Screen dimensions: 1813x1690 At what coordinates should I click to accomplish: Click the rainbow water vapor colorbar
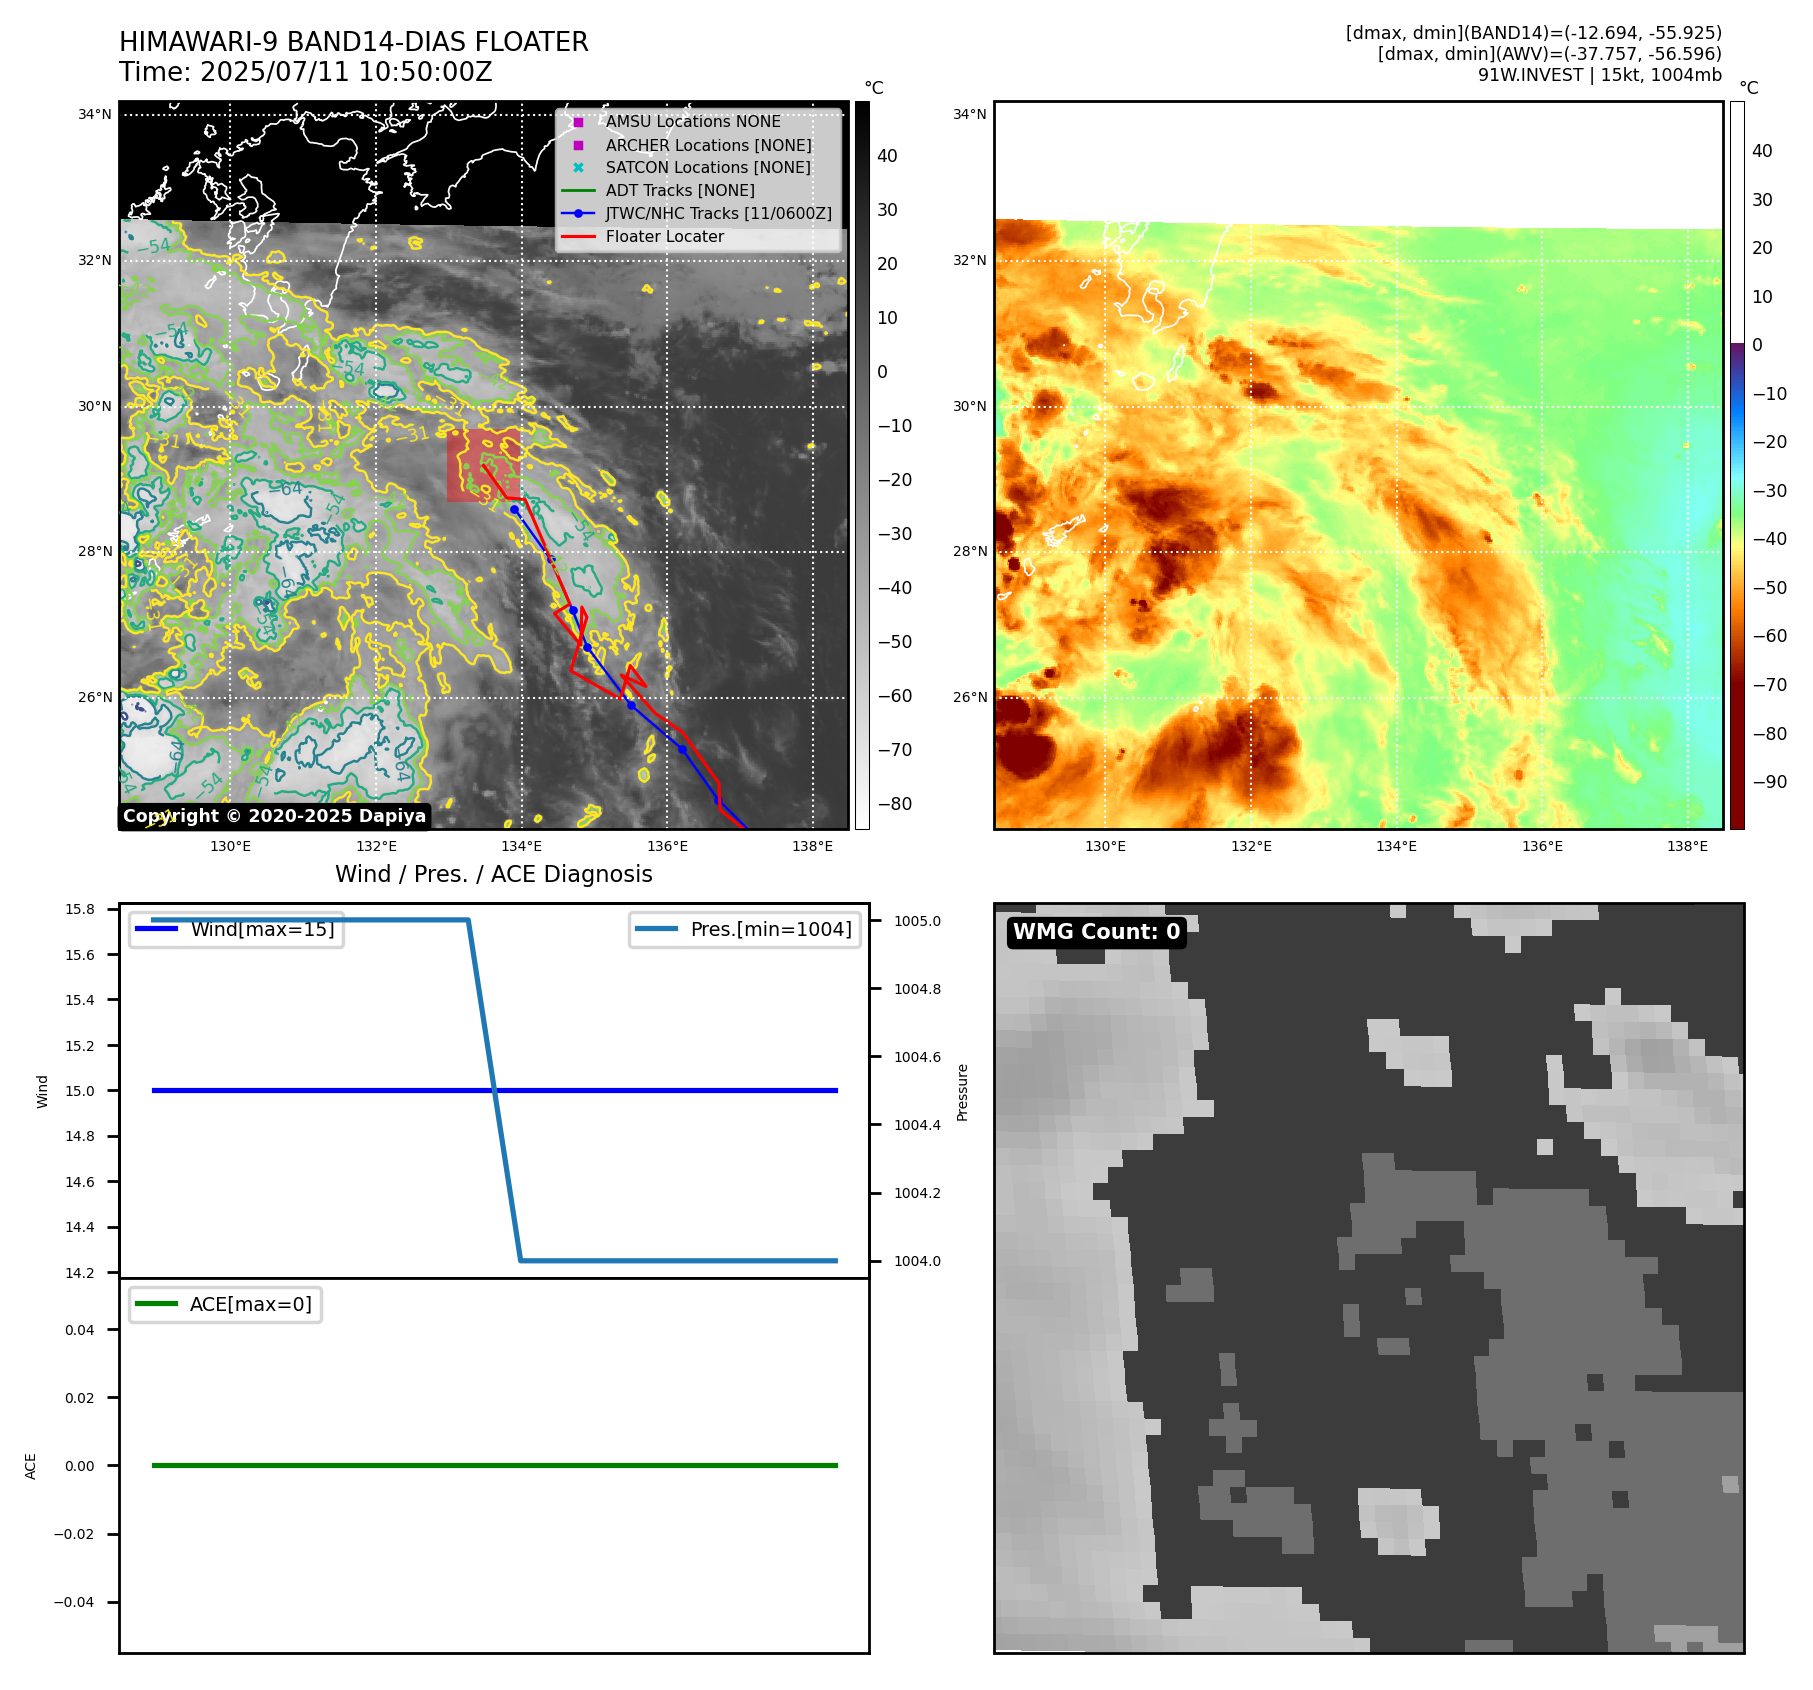coord(1737,465)
